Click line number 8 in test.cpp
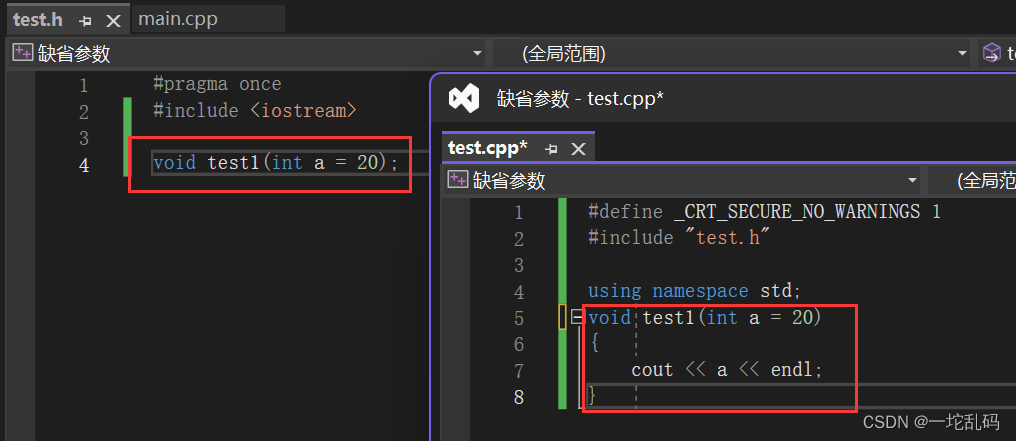This screenshot has height=441, width=1016. click(x=518, y=396)
